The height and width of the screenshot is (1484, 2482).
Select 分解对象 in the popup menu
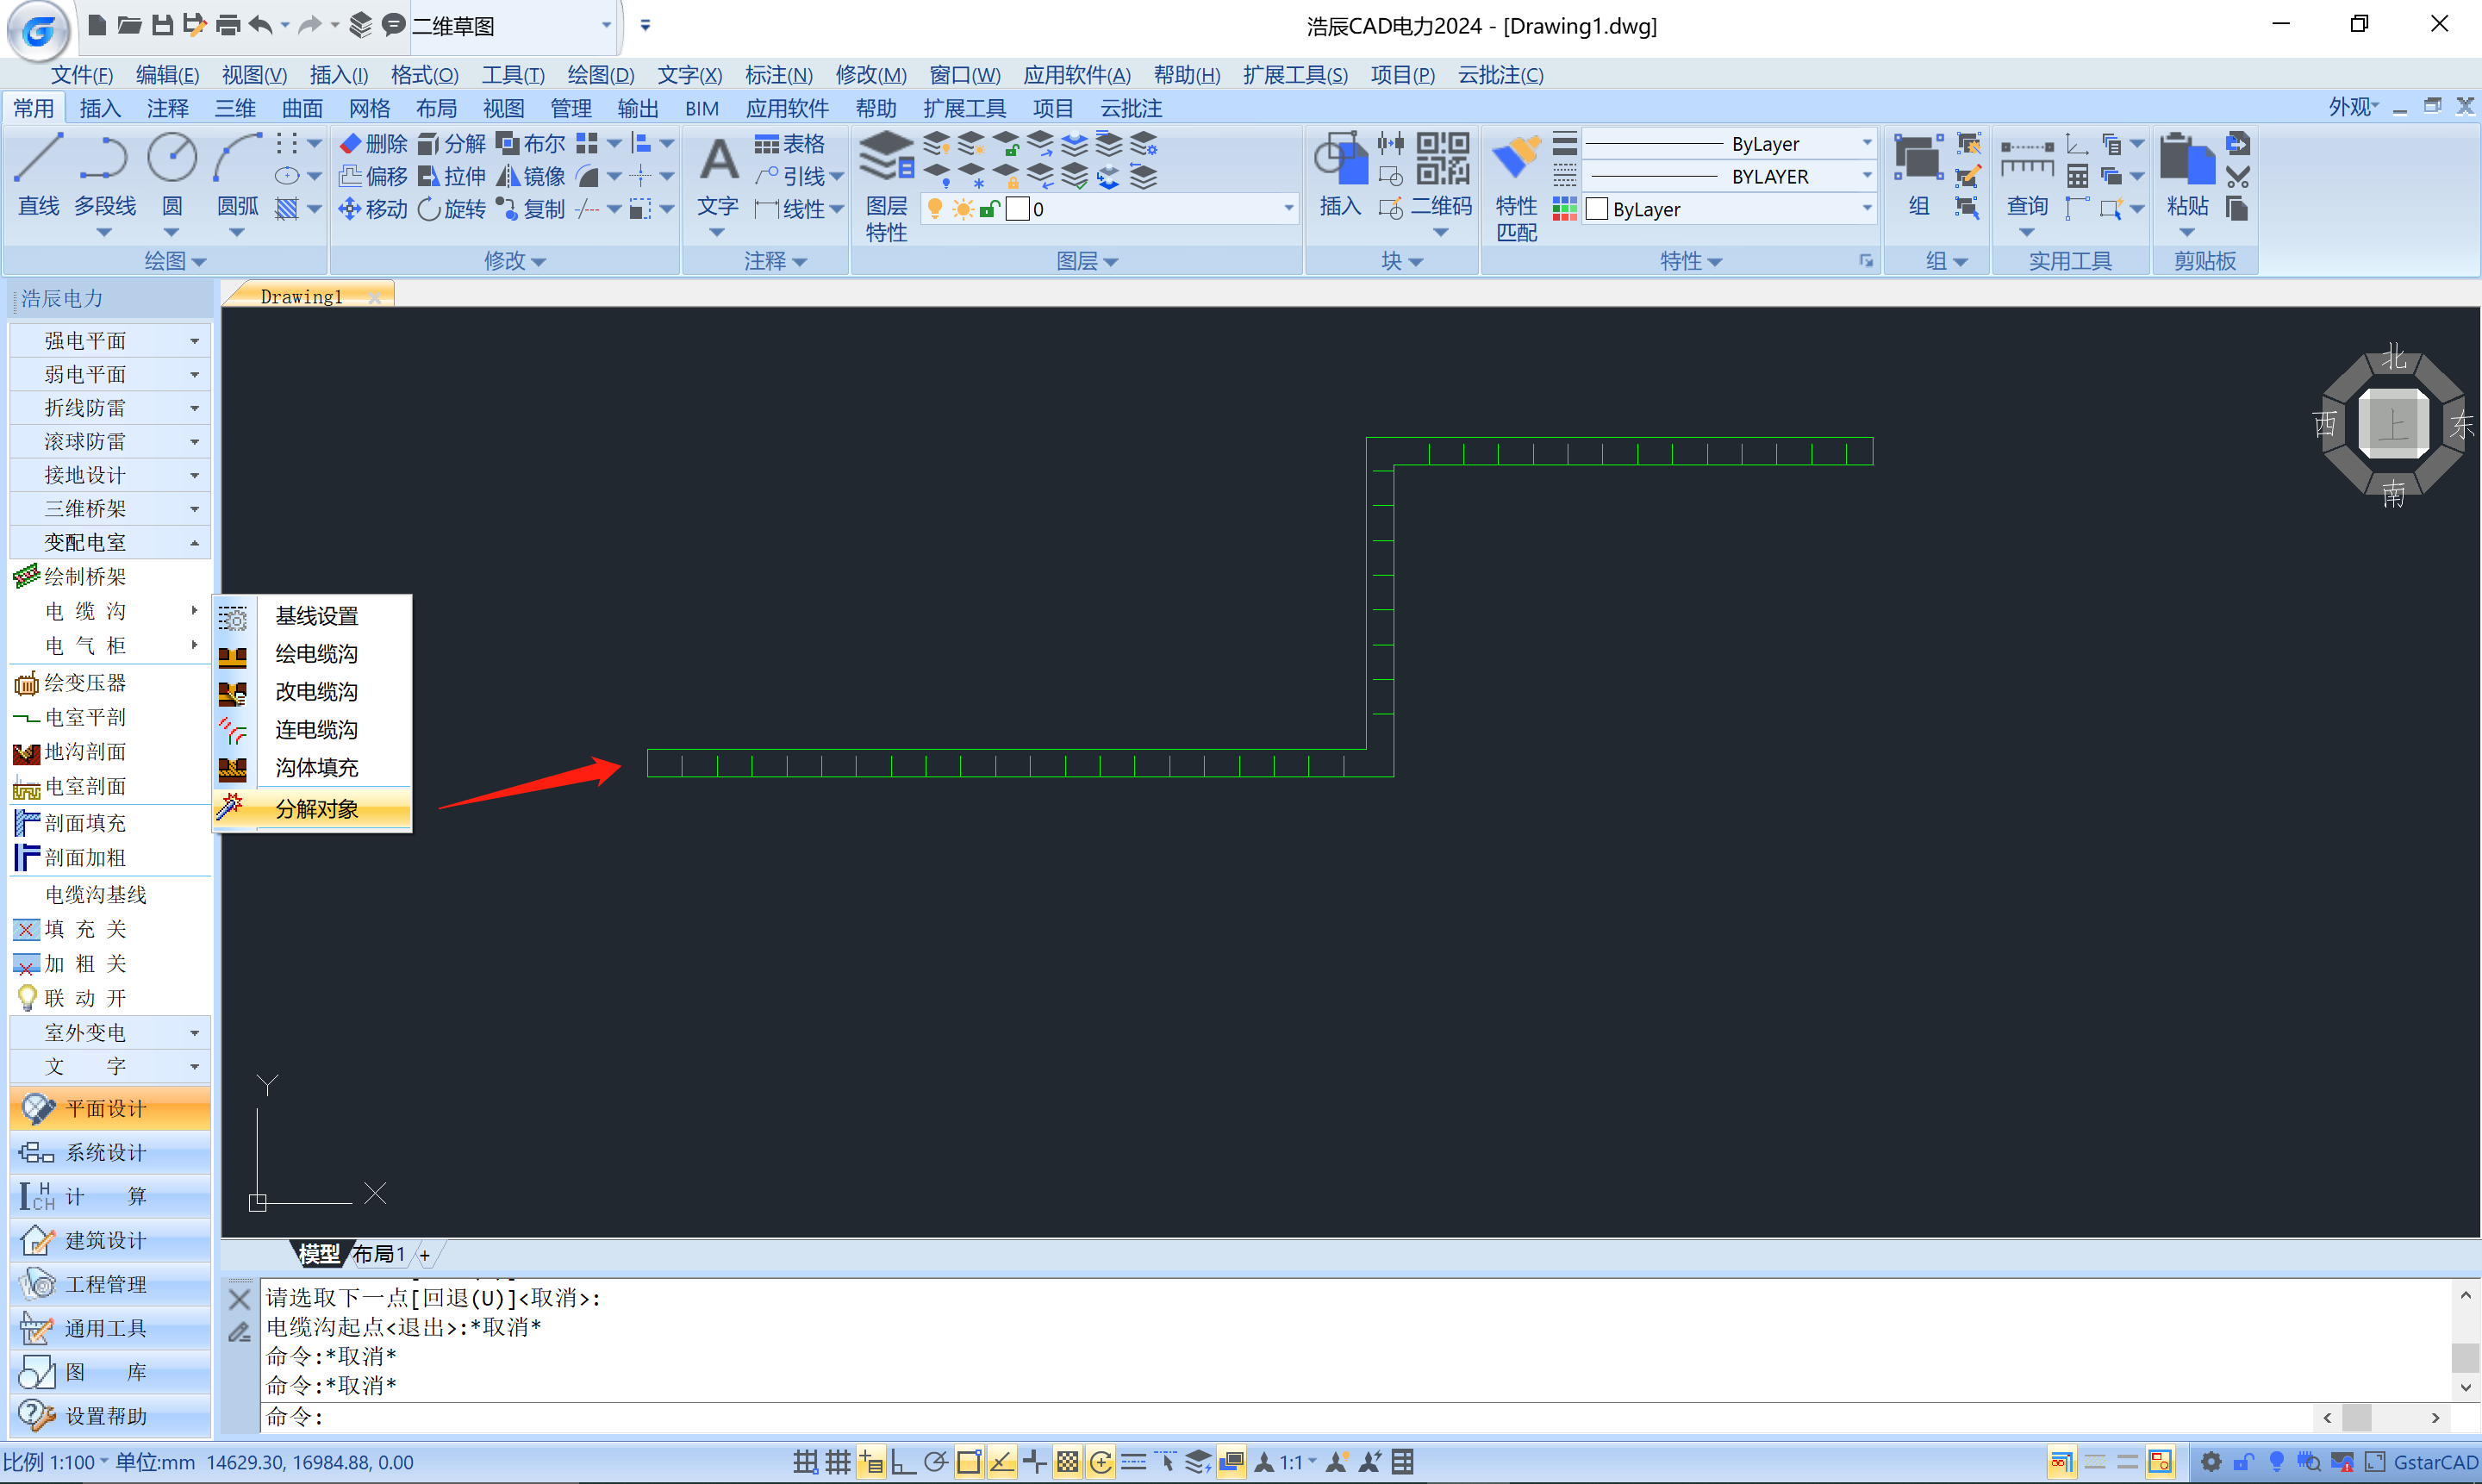[316, 809]
